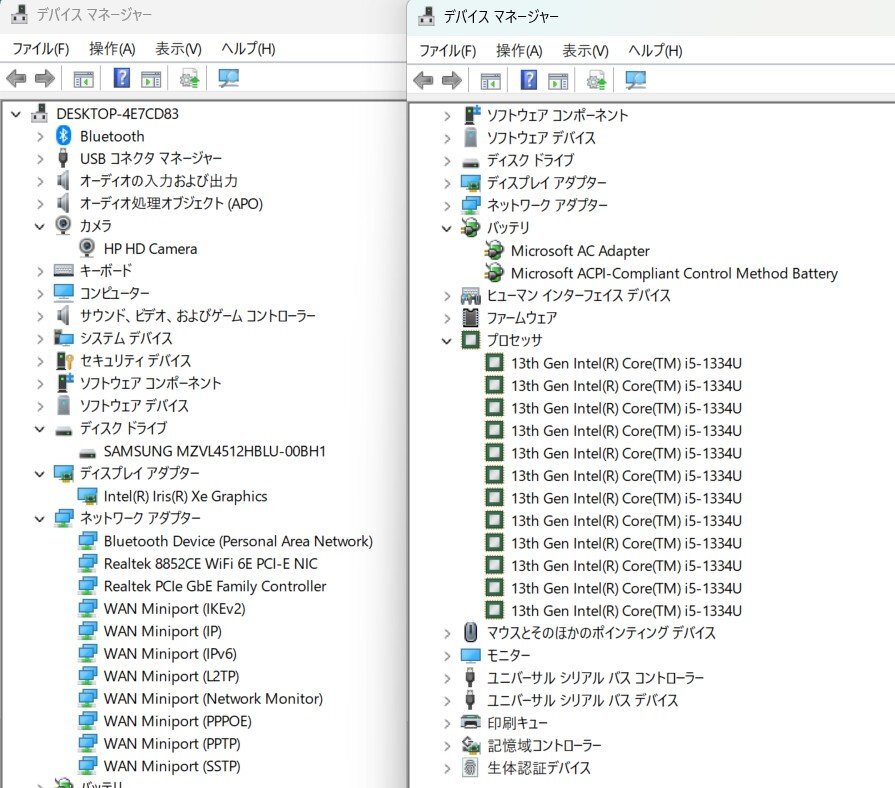Collapse the ディスク ドライブ category in the left window
The height and width of the screenshot is (788, 895).
tap(40, 429)
